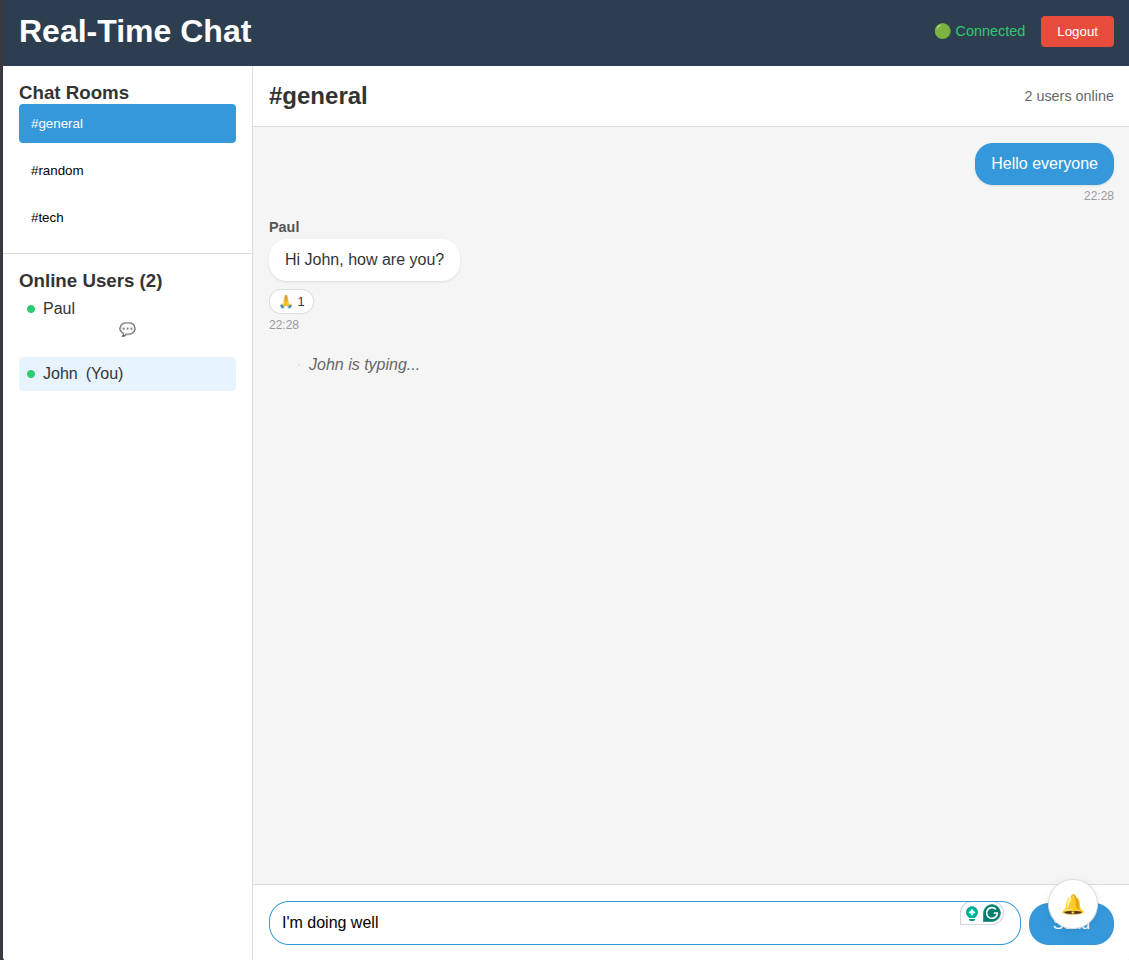Click the green Connected status dot

coord(941,31)
